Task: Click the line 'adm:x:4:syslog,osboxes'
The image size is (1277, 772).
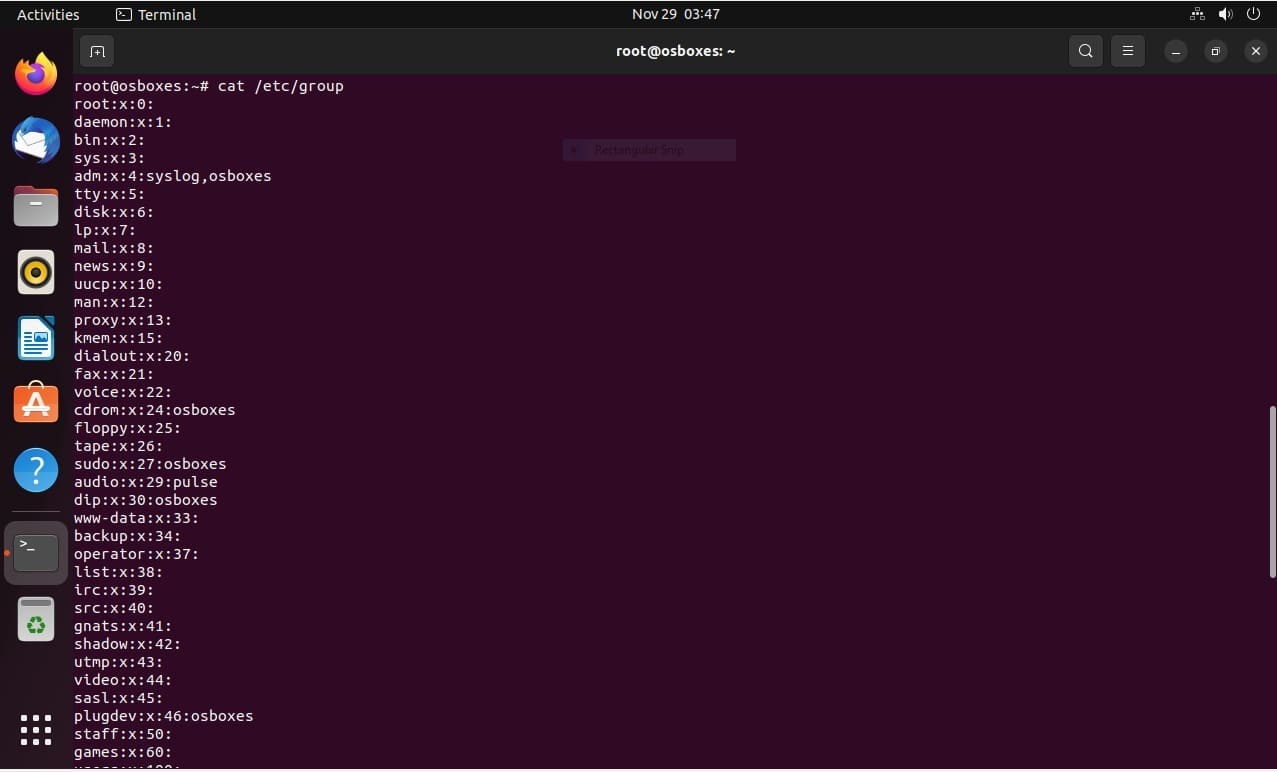Action: click(x=173, y=176)
